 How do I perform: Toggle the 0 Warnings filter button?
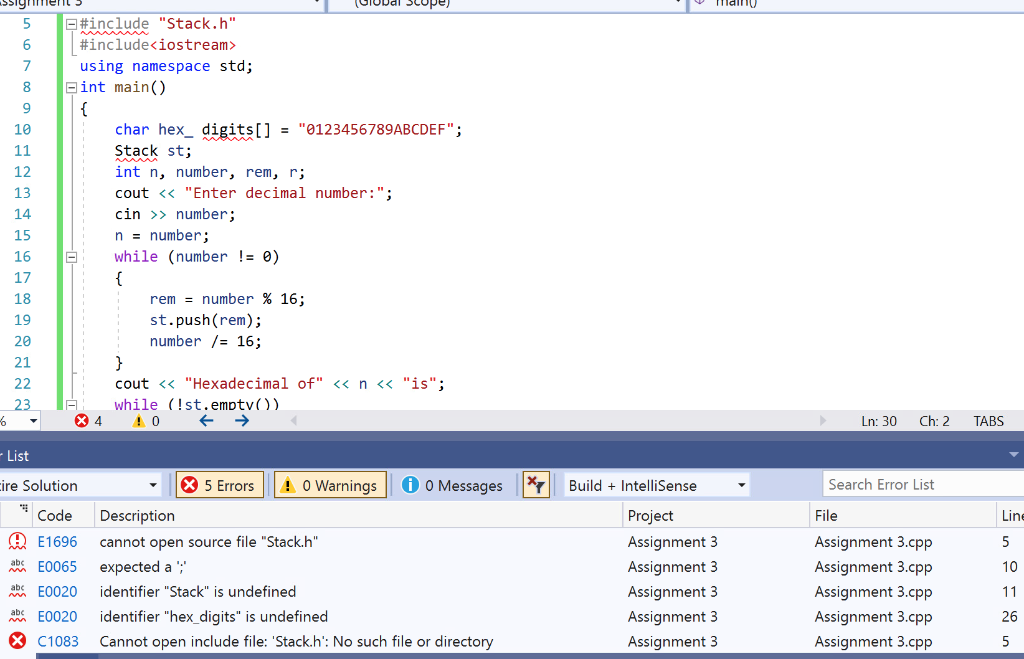[x=330, y=484]
